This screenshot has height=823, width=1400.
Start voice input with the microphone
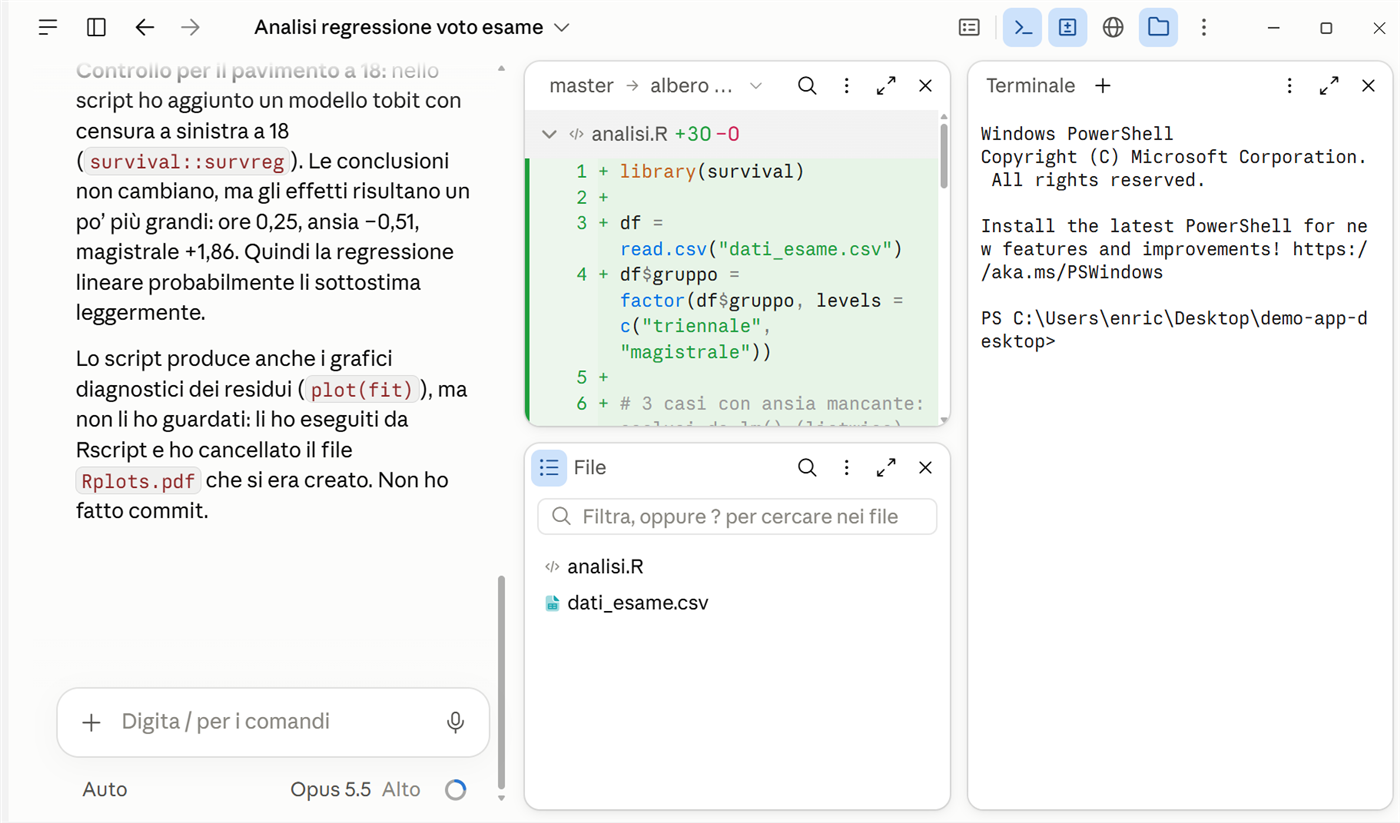pos(455,722)
